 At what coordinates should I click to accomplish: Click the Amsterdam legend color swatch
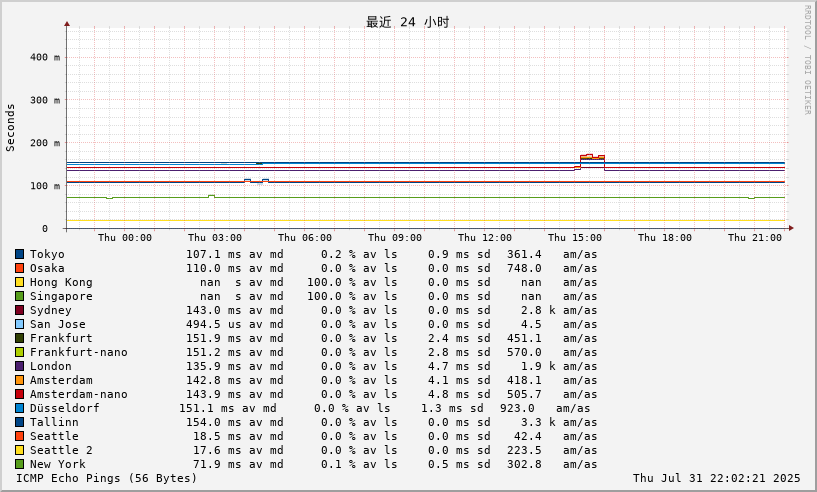[19, 381]
